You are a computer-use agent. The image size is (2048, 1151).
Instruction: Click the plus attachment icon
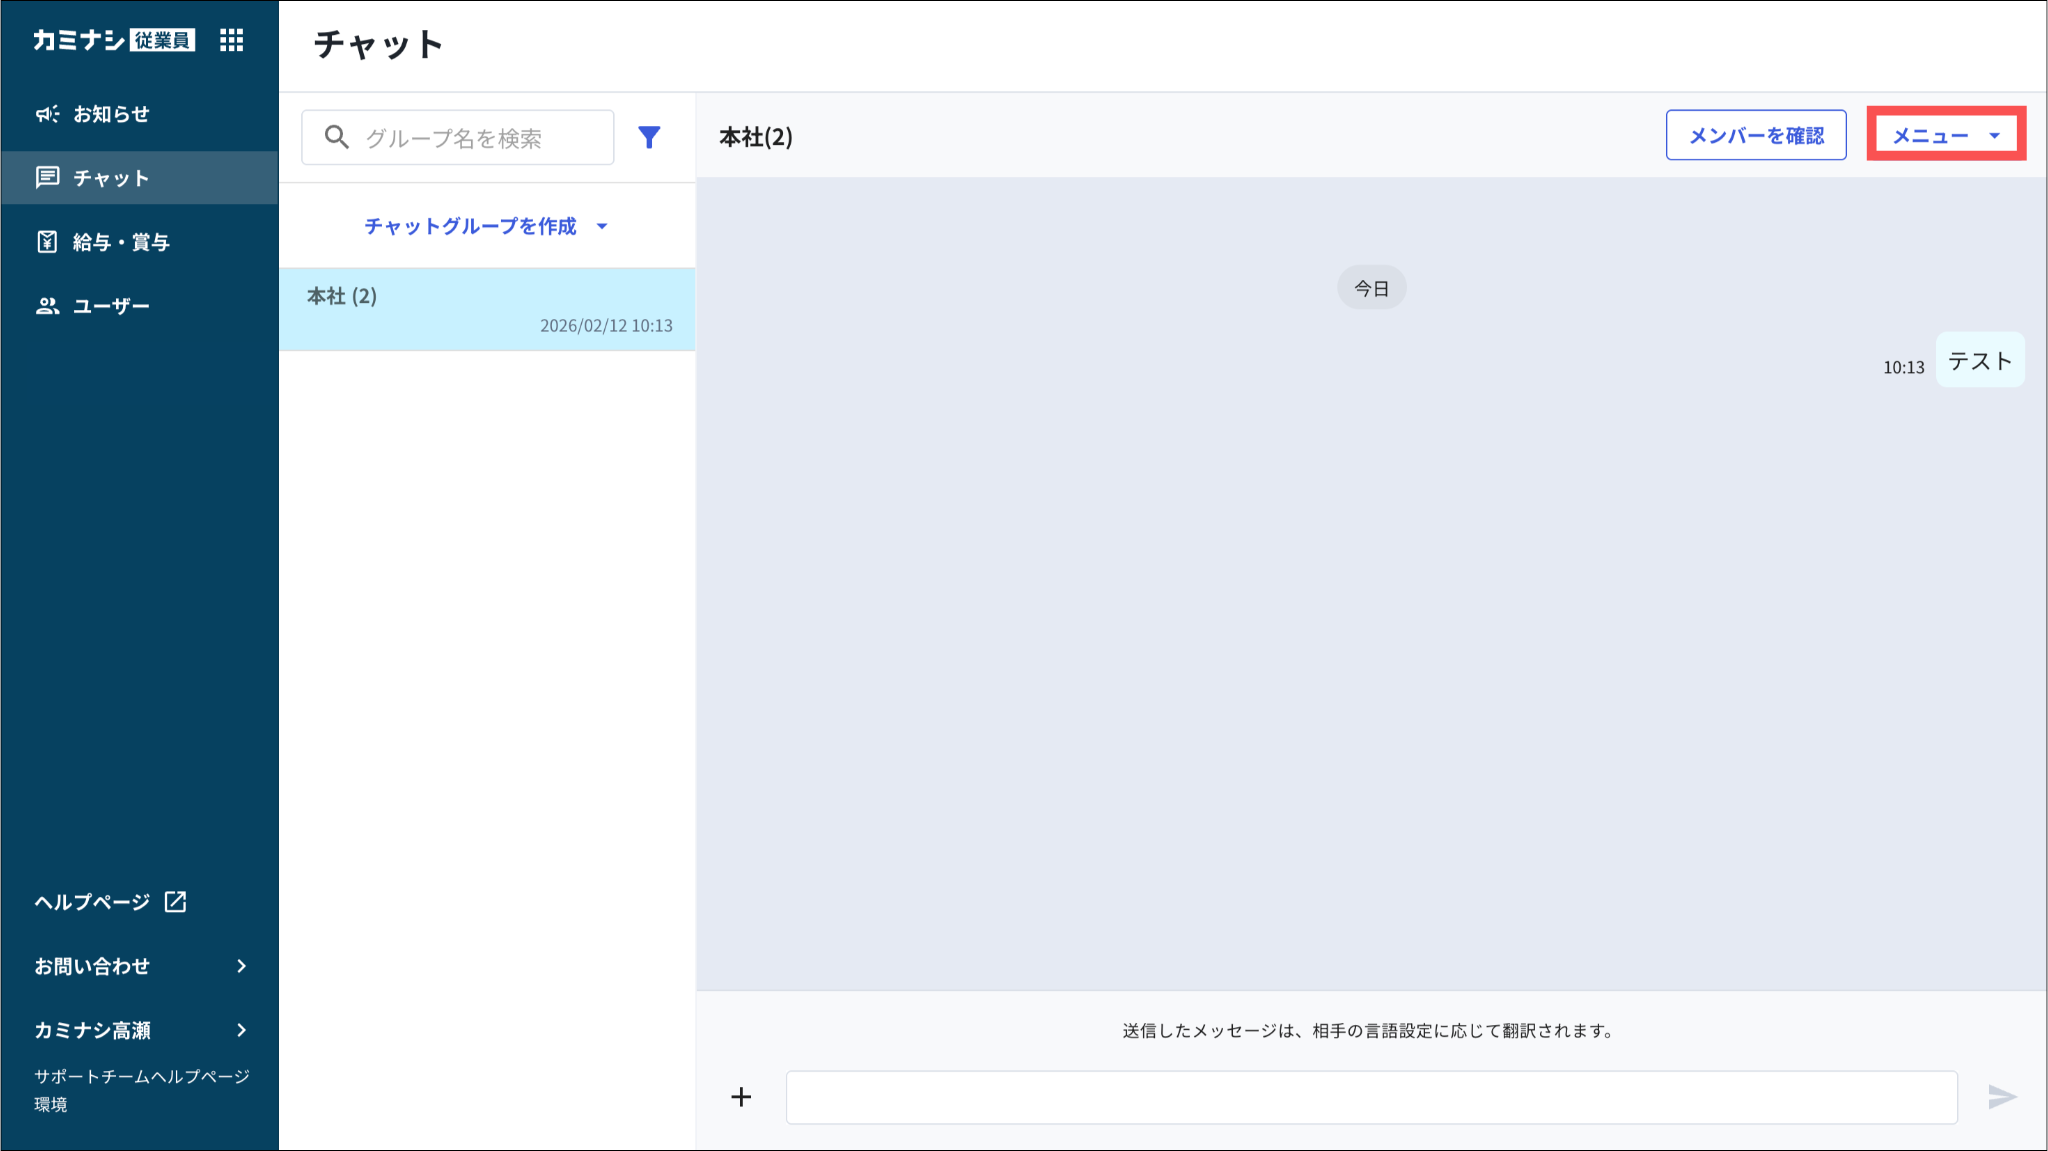[x=741, y=1097]
